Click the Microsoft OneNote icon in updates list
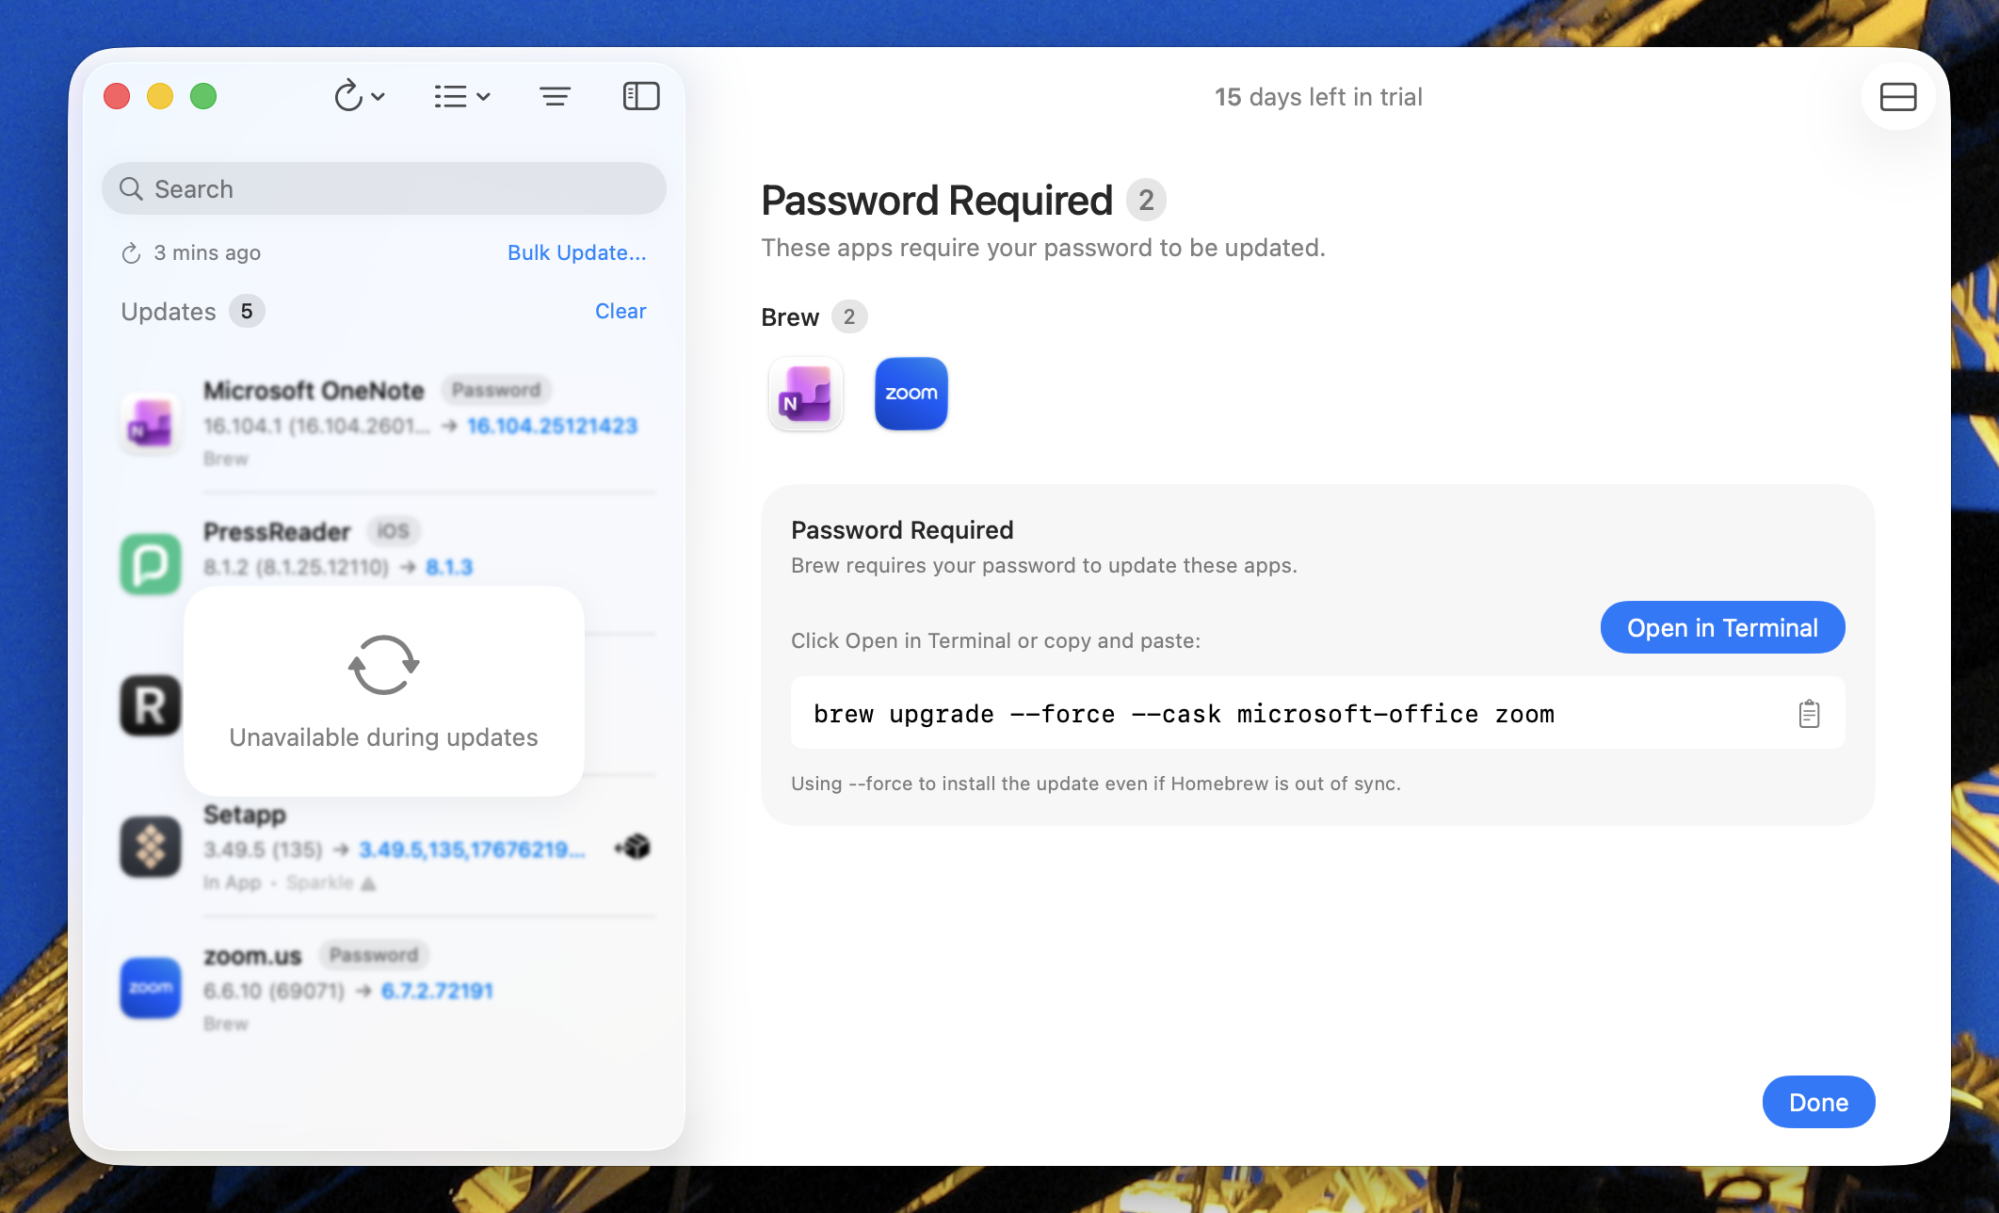 150,424
